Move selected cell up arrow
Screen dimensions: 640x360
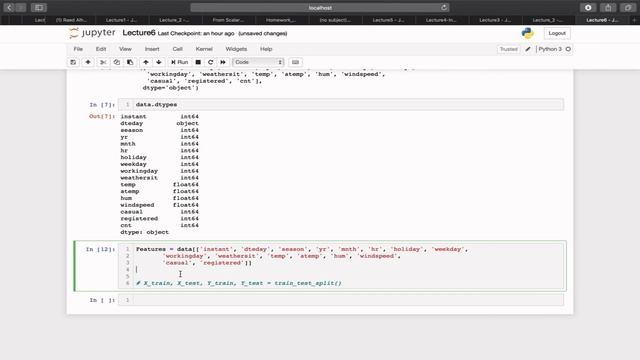coord(146,62)
